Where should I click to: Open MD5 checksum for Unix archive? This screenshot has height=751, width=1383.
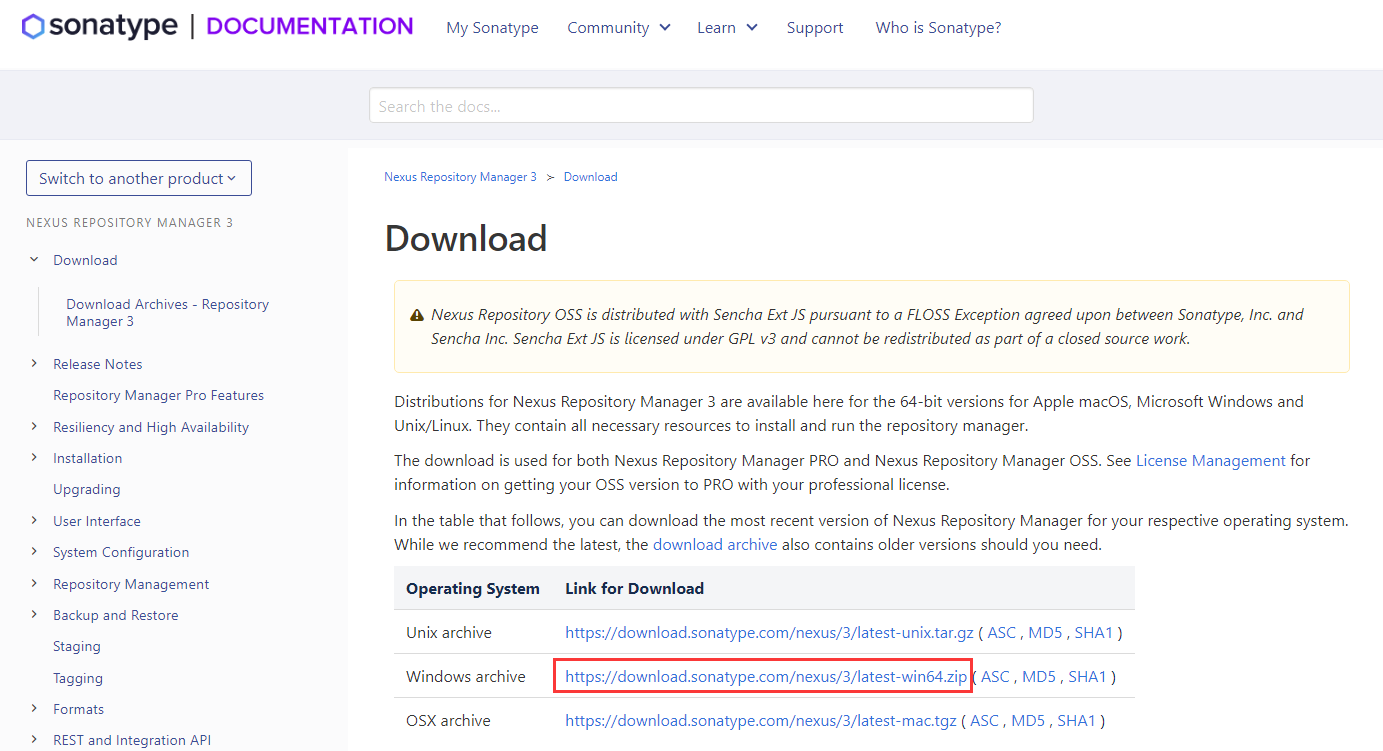1045,633
